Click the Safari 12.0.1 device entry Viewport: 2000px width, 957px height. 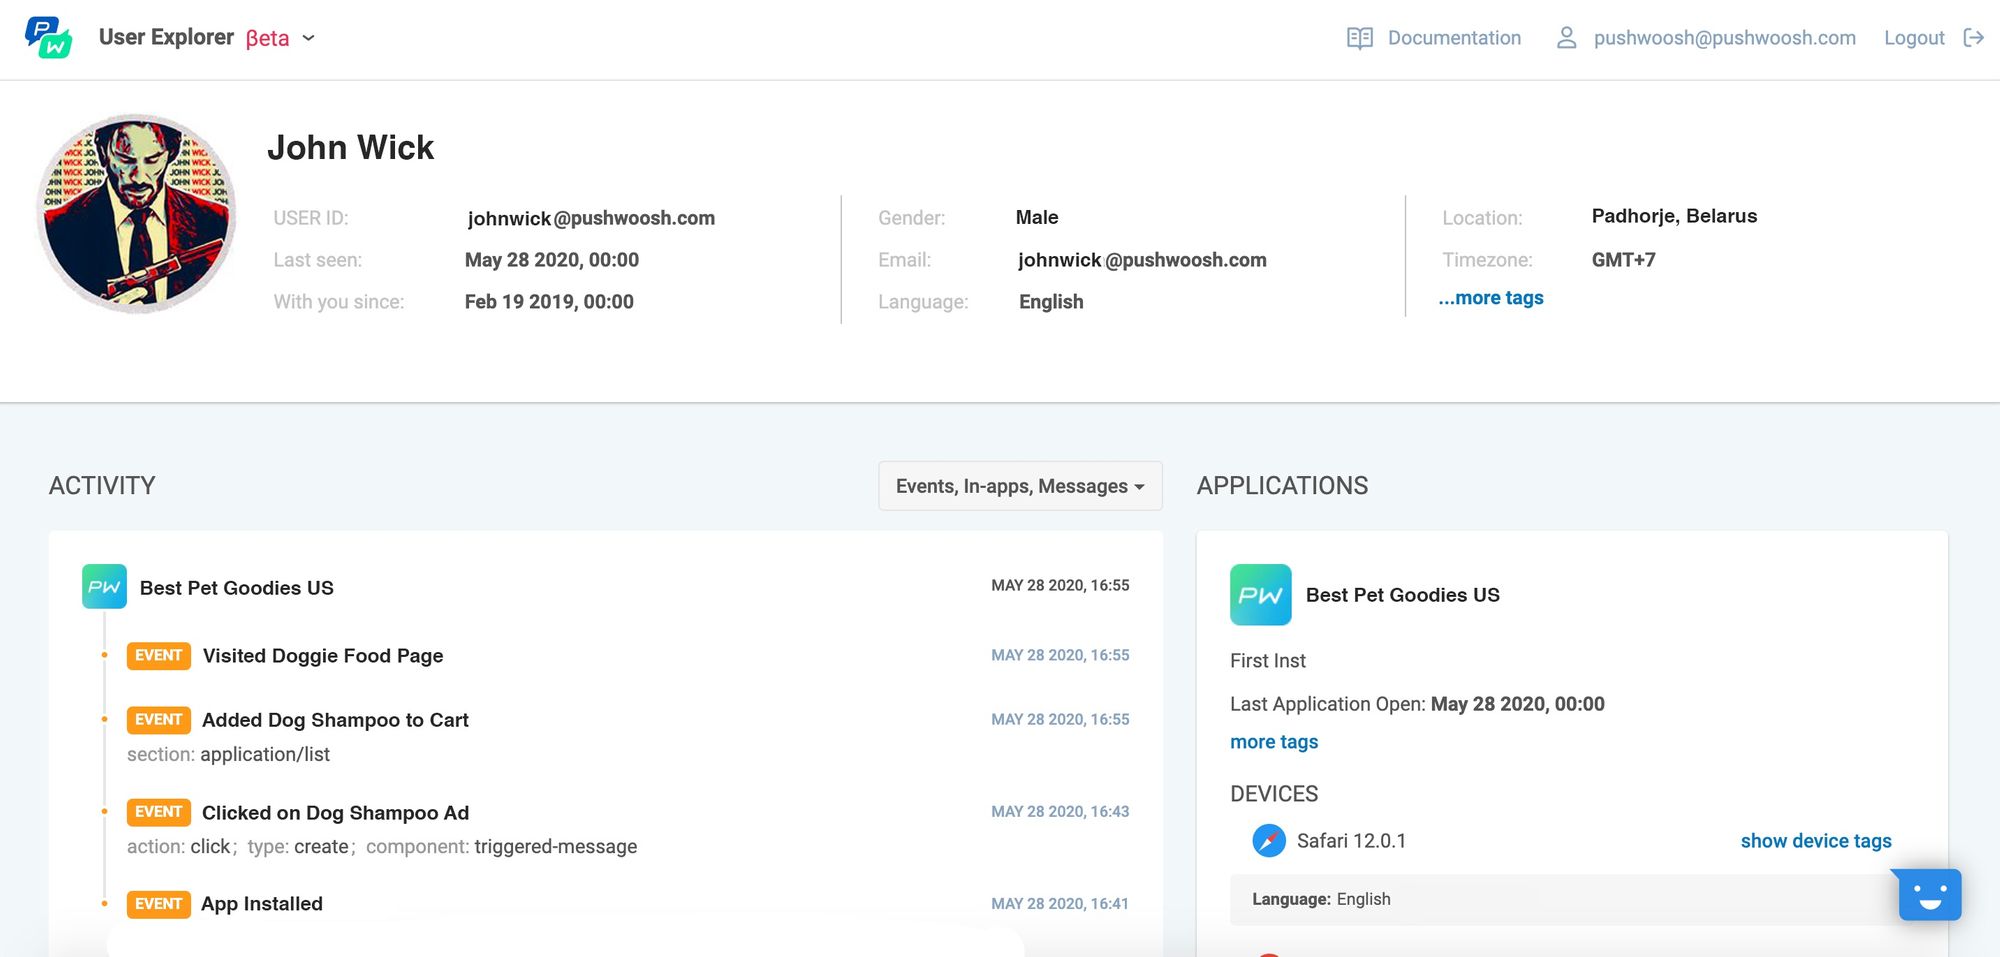click(x=1351, y=841)
